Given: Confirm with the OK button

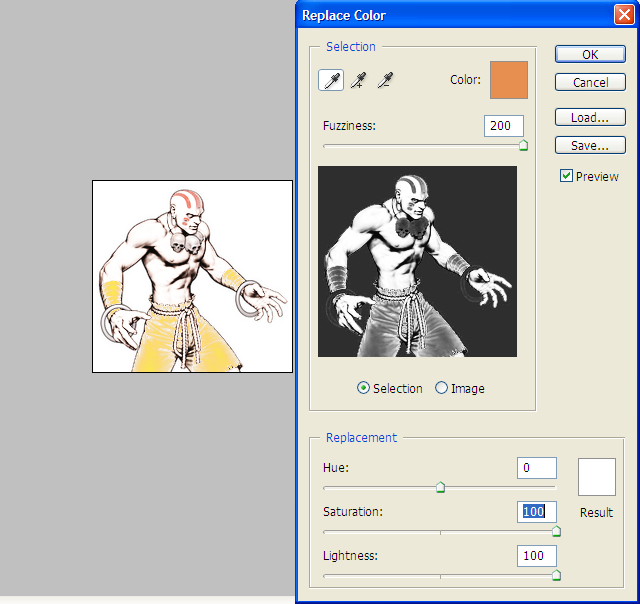Looking at the screenshot, I should pyautogui.click(x=590, y=54).
